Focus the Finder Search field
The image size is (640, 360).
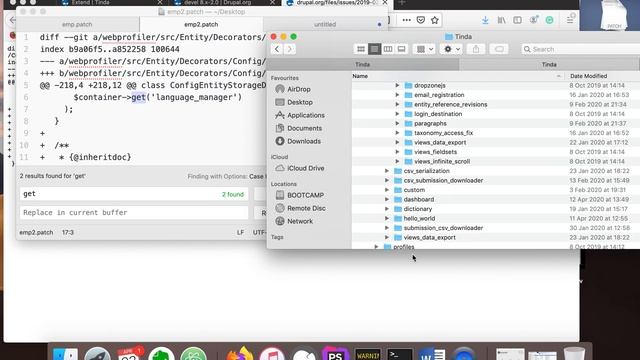[580, 49]
